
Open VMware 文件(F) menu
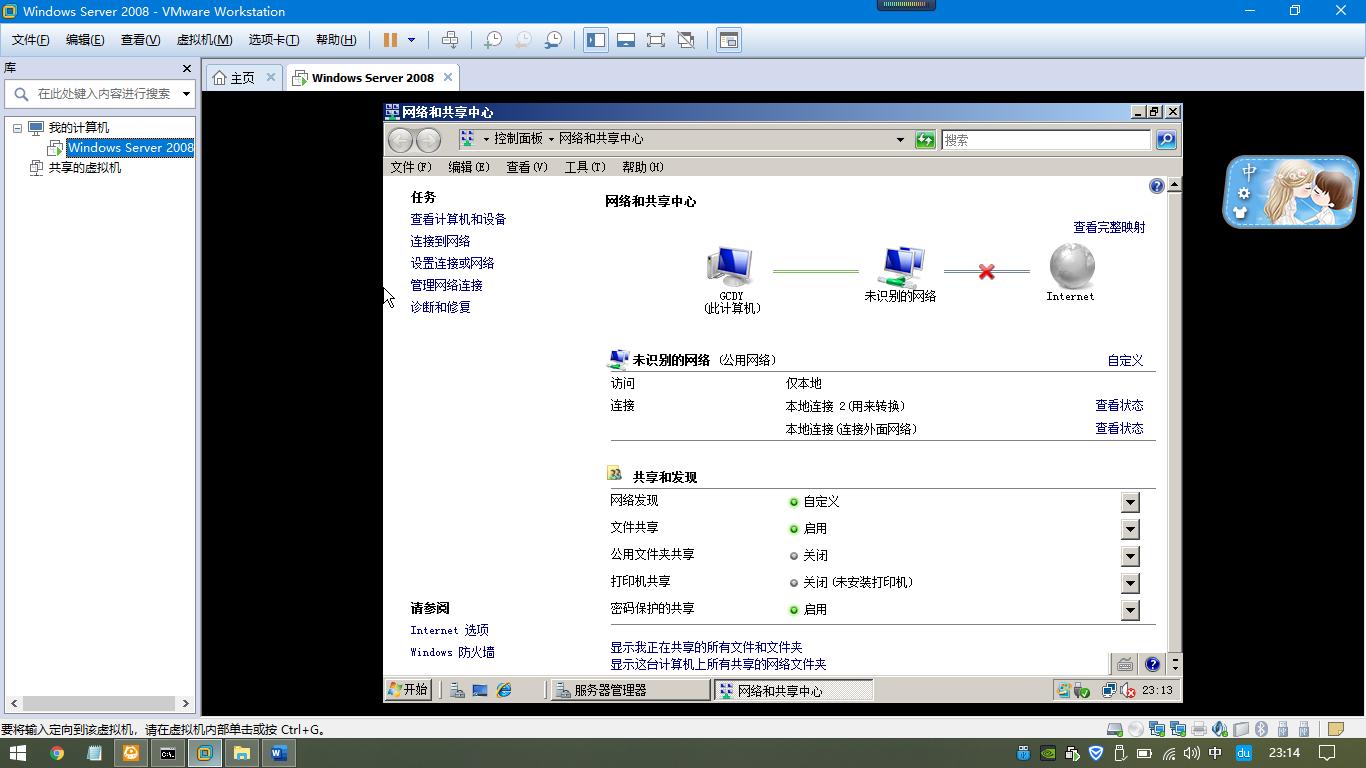point(30,40)
